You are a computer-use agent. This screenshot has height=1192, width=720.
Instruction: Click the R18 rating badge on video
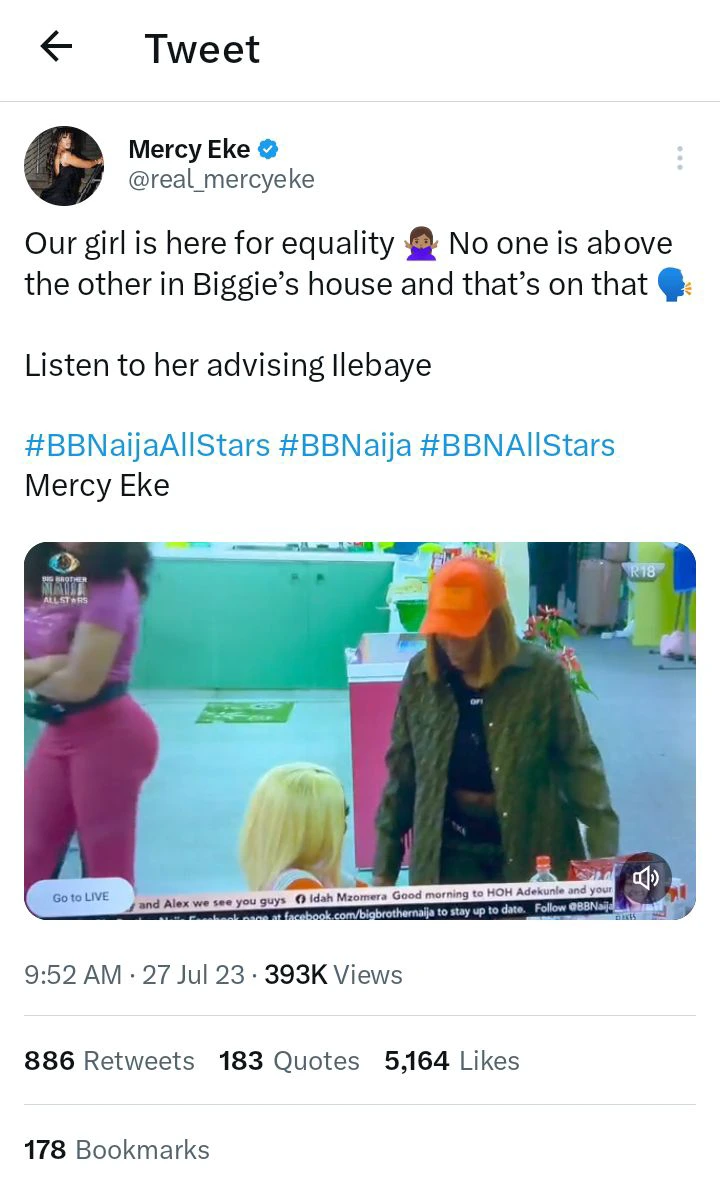click(642, 572)
